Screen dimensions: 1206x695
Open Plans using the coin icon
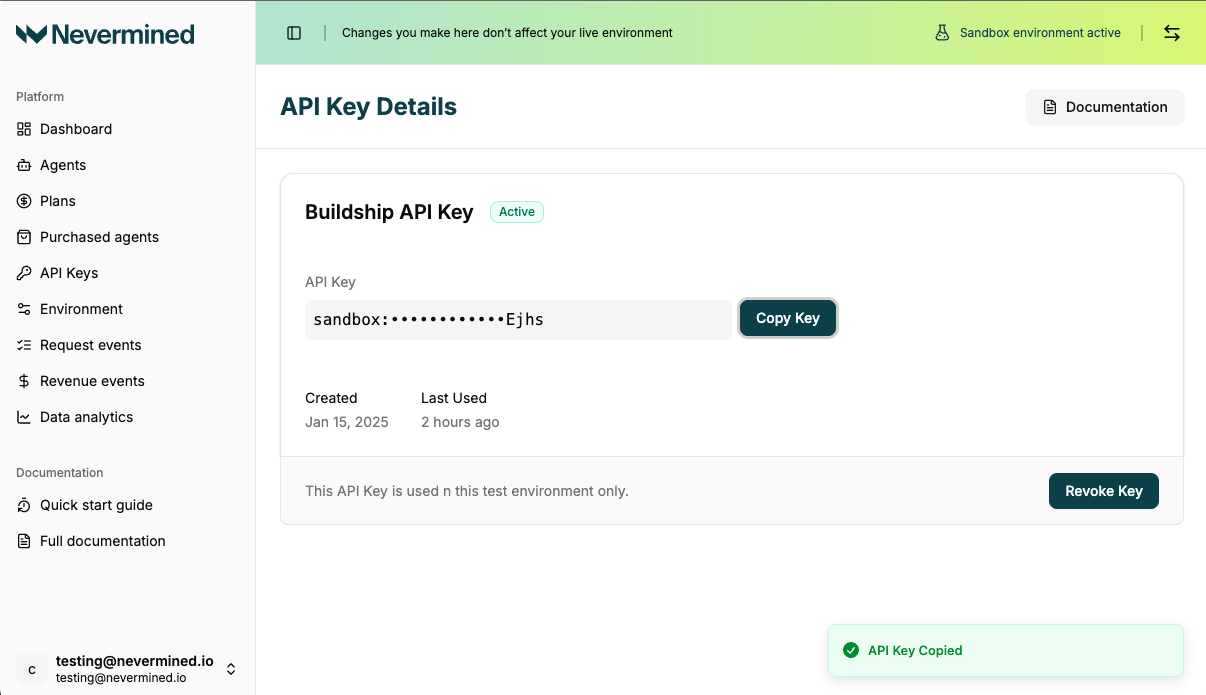(x=22, y=201)
